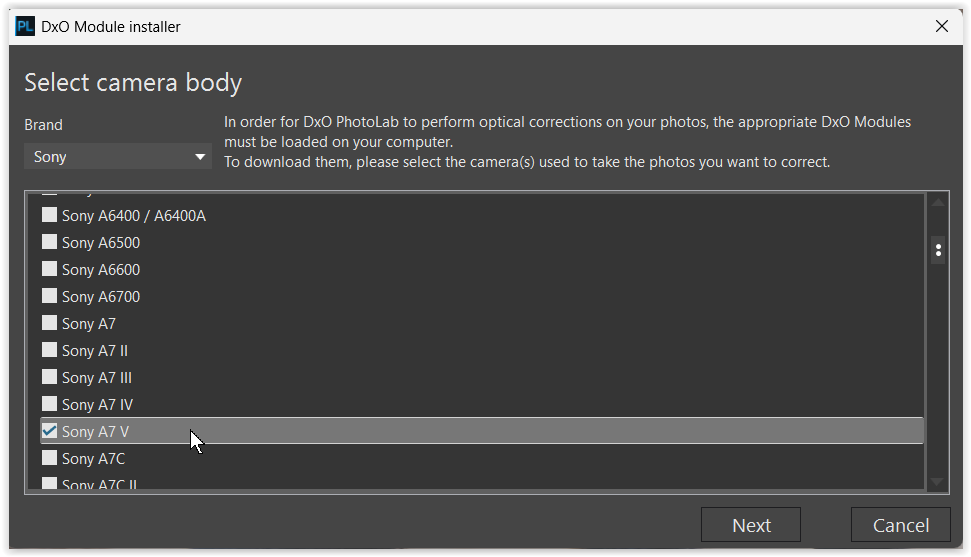Click the scrollbar down arrow
Image resolution: width=971 pixels, height=557 pixels.
938,482
